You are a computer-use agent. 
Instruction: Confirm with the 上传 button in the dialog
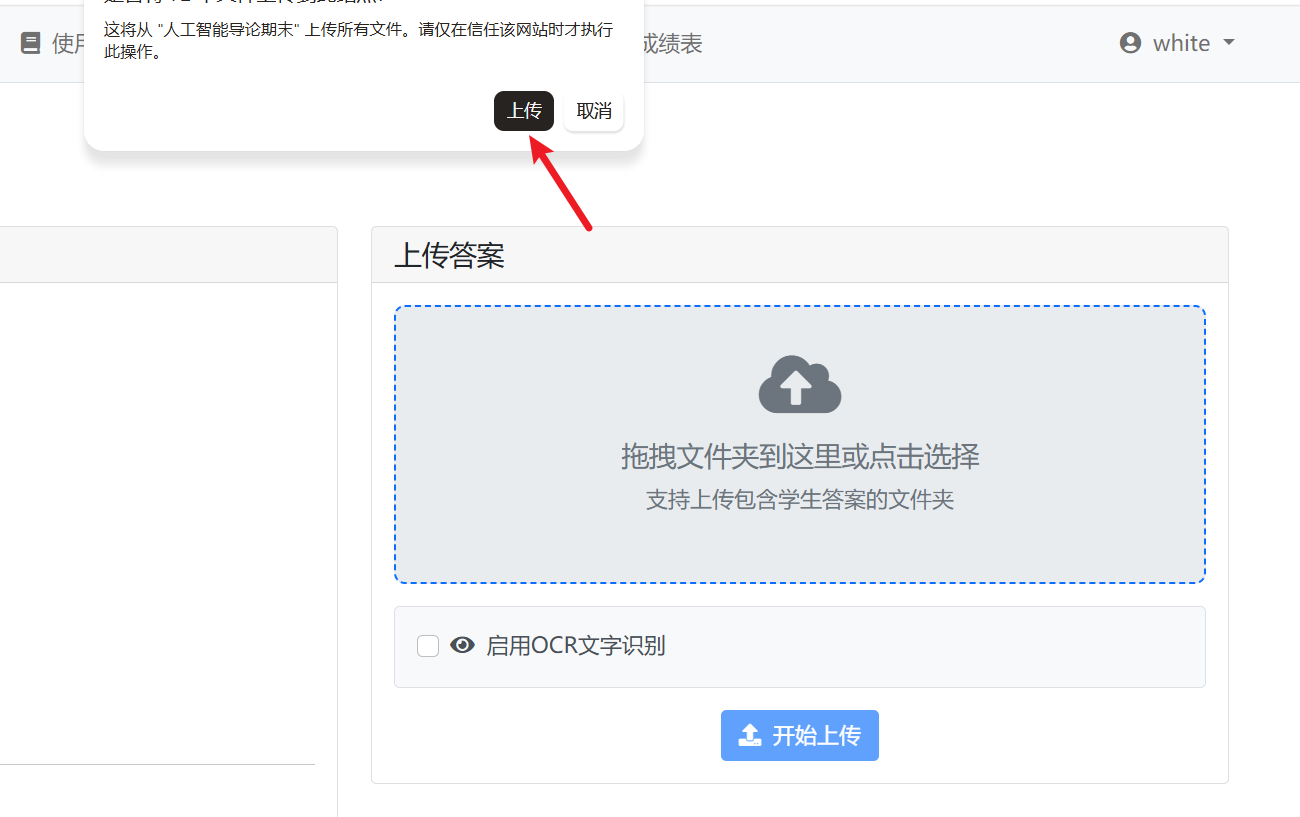[x=524, y=111]
